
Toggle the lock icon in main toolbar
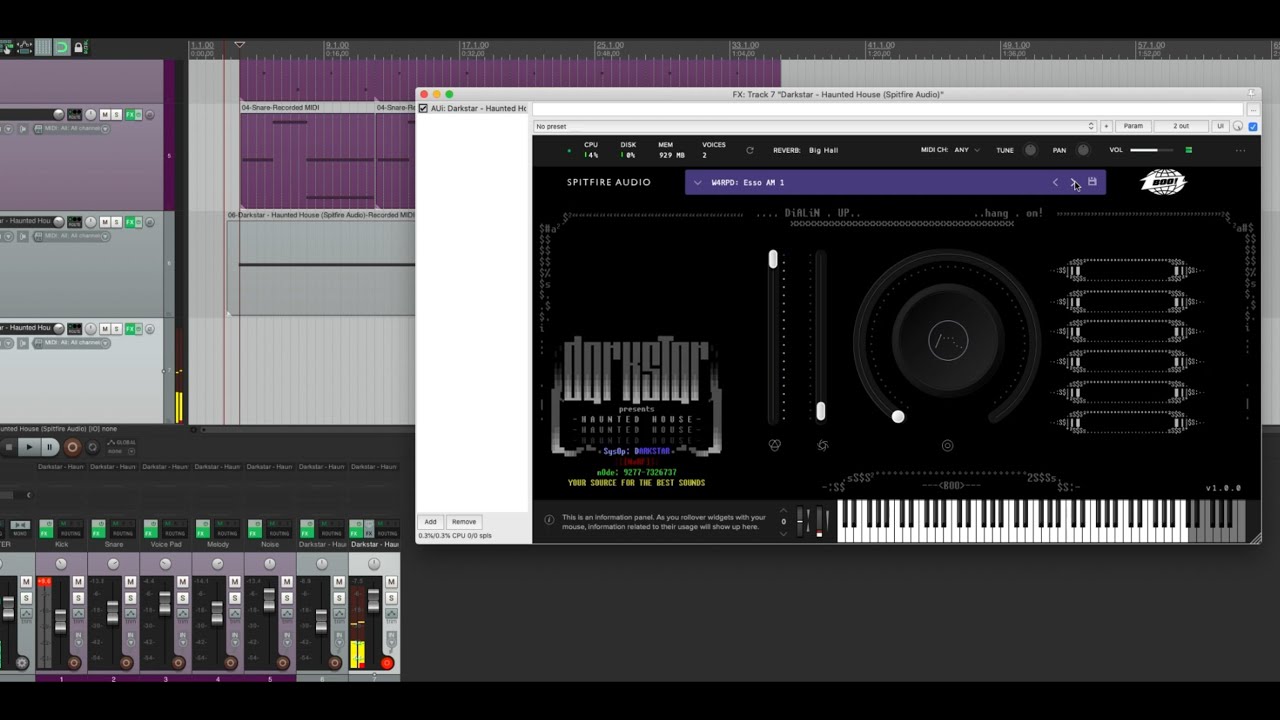coord(78,47)
